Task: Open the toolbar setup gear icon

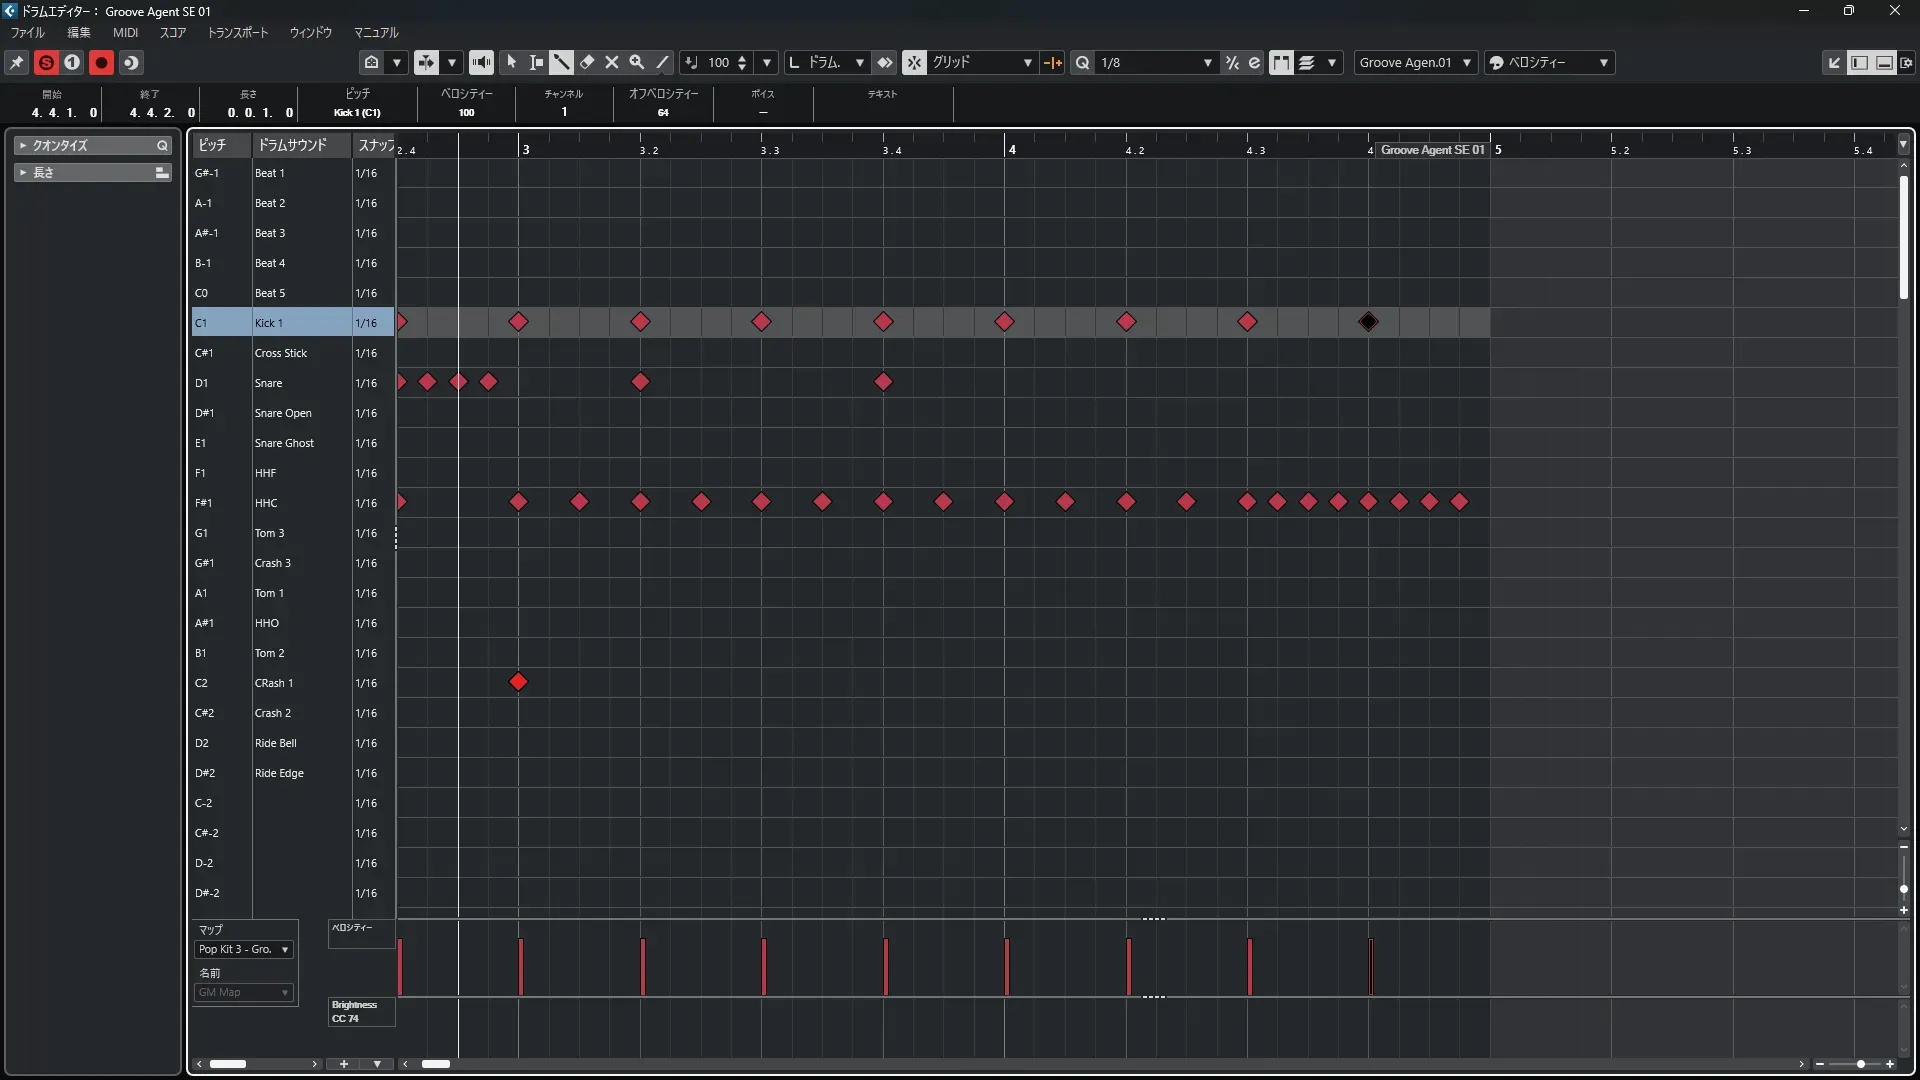Action: click(x=1906, y=62)
